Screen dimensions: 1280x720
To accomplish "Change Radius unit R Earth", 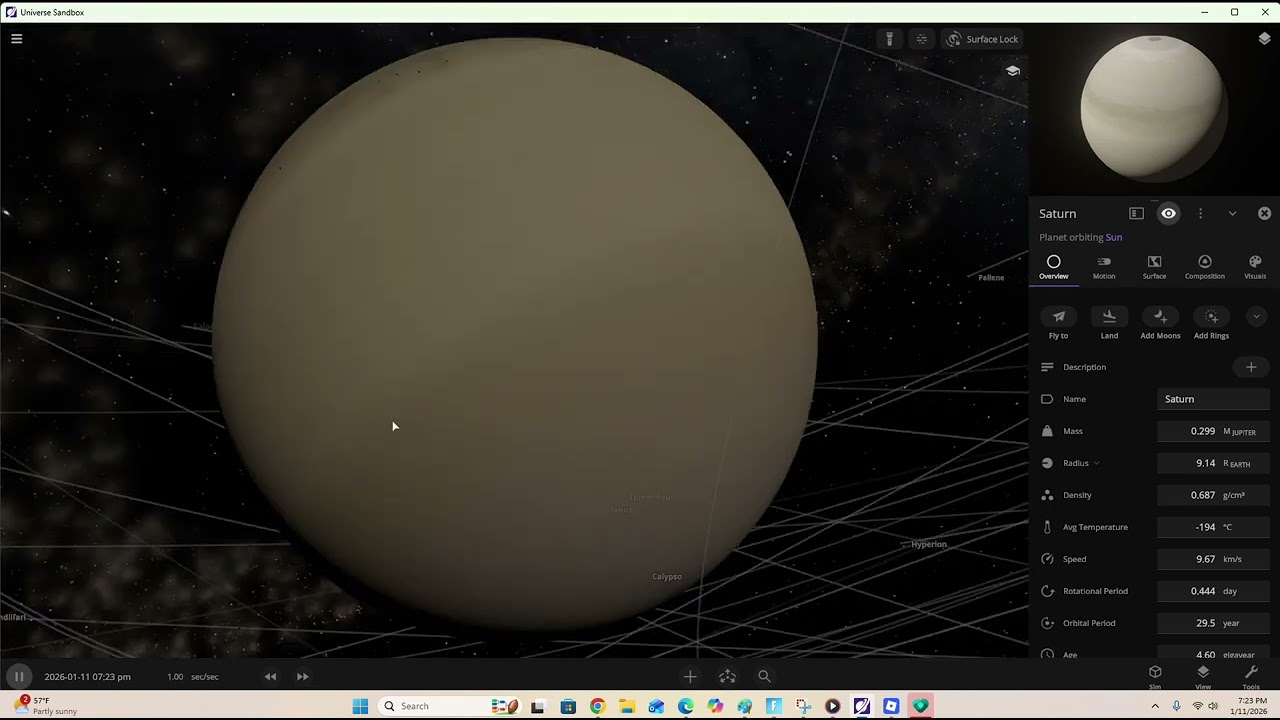I will click(1237, 463).
